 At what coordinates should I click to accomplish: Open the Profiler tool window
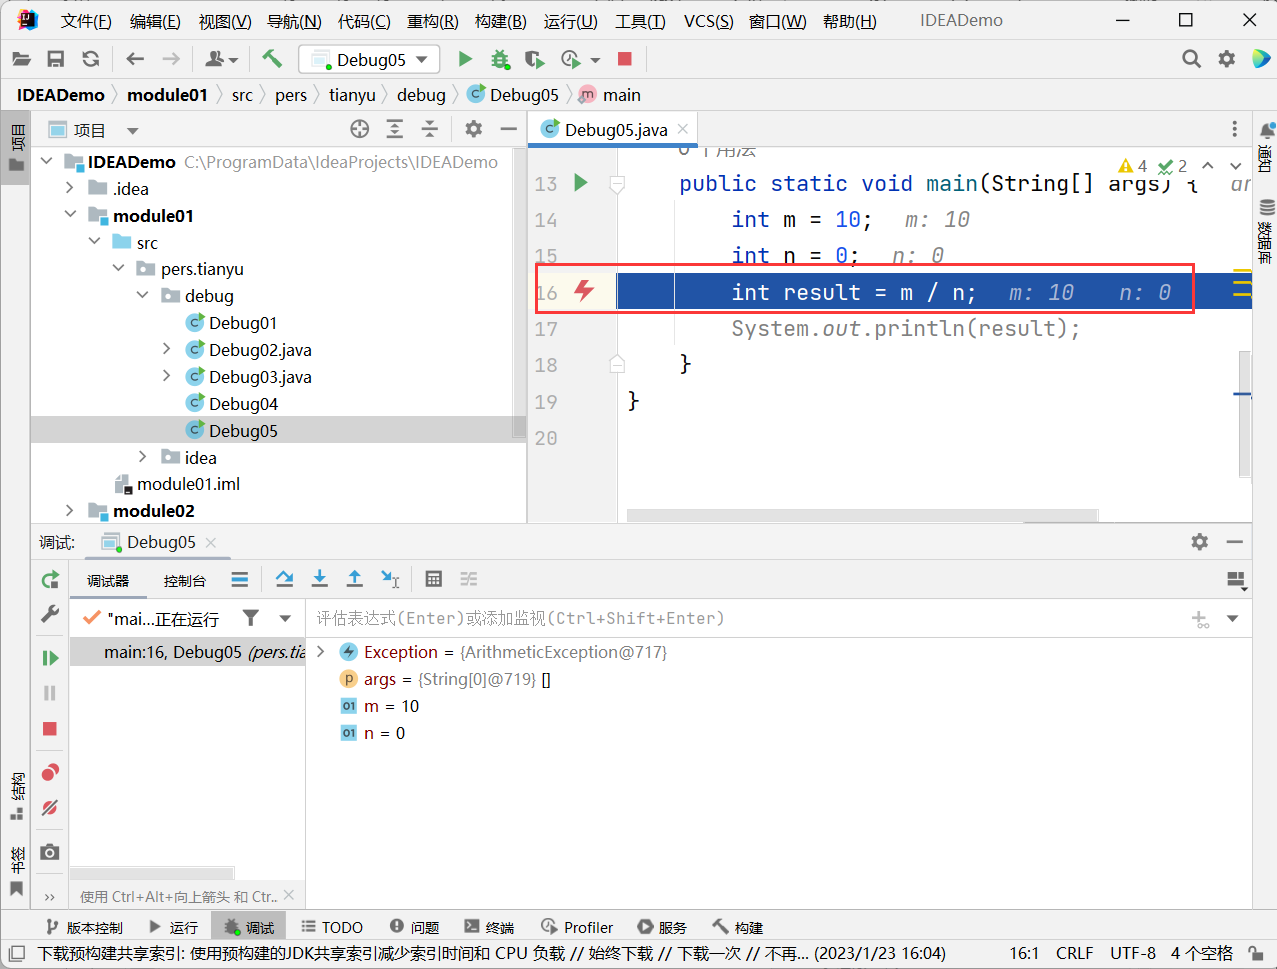577,927
